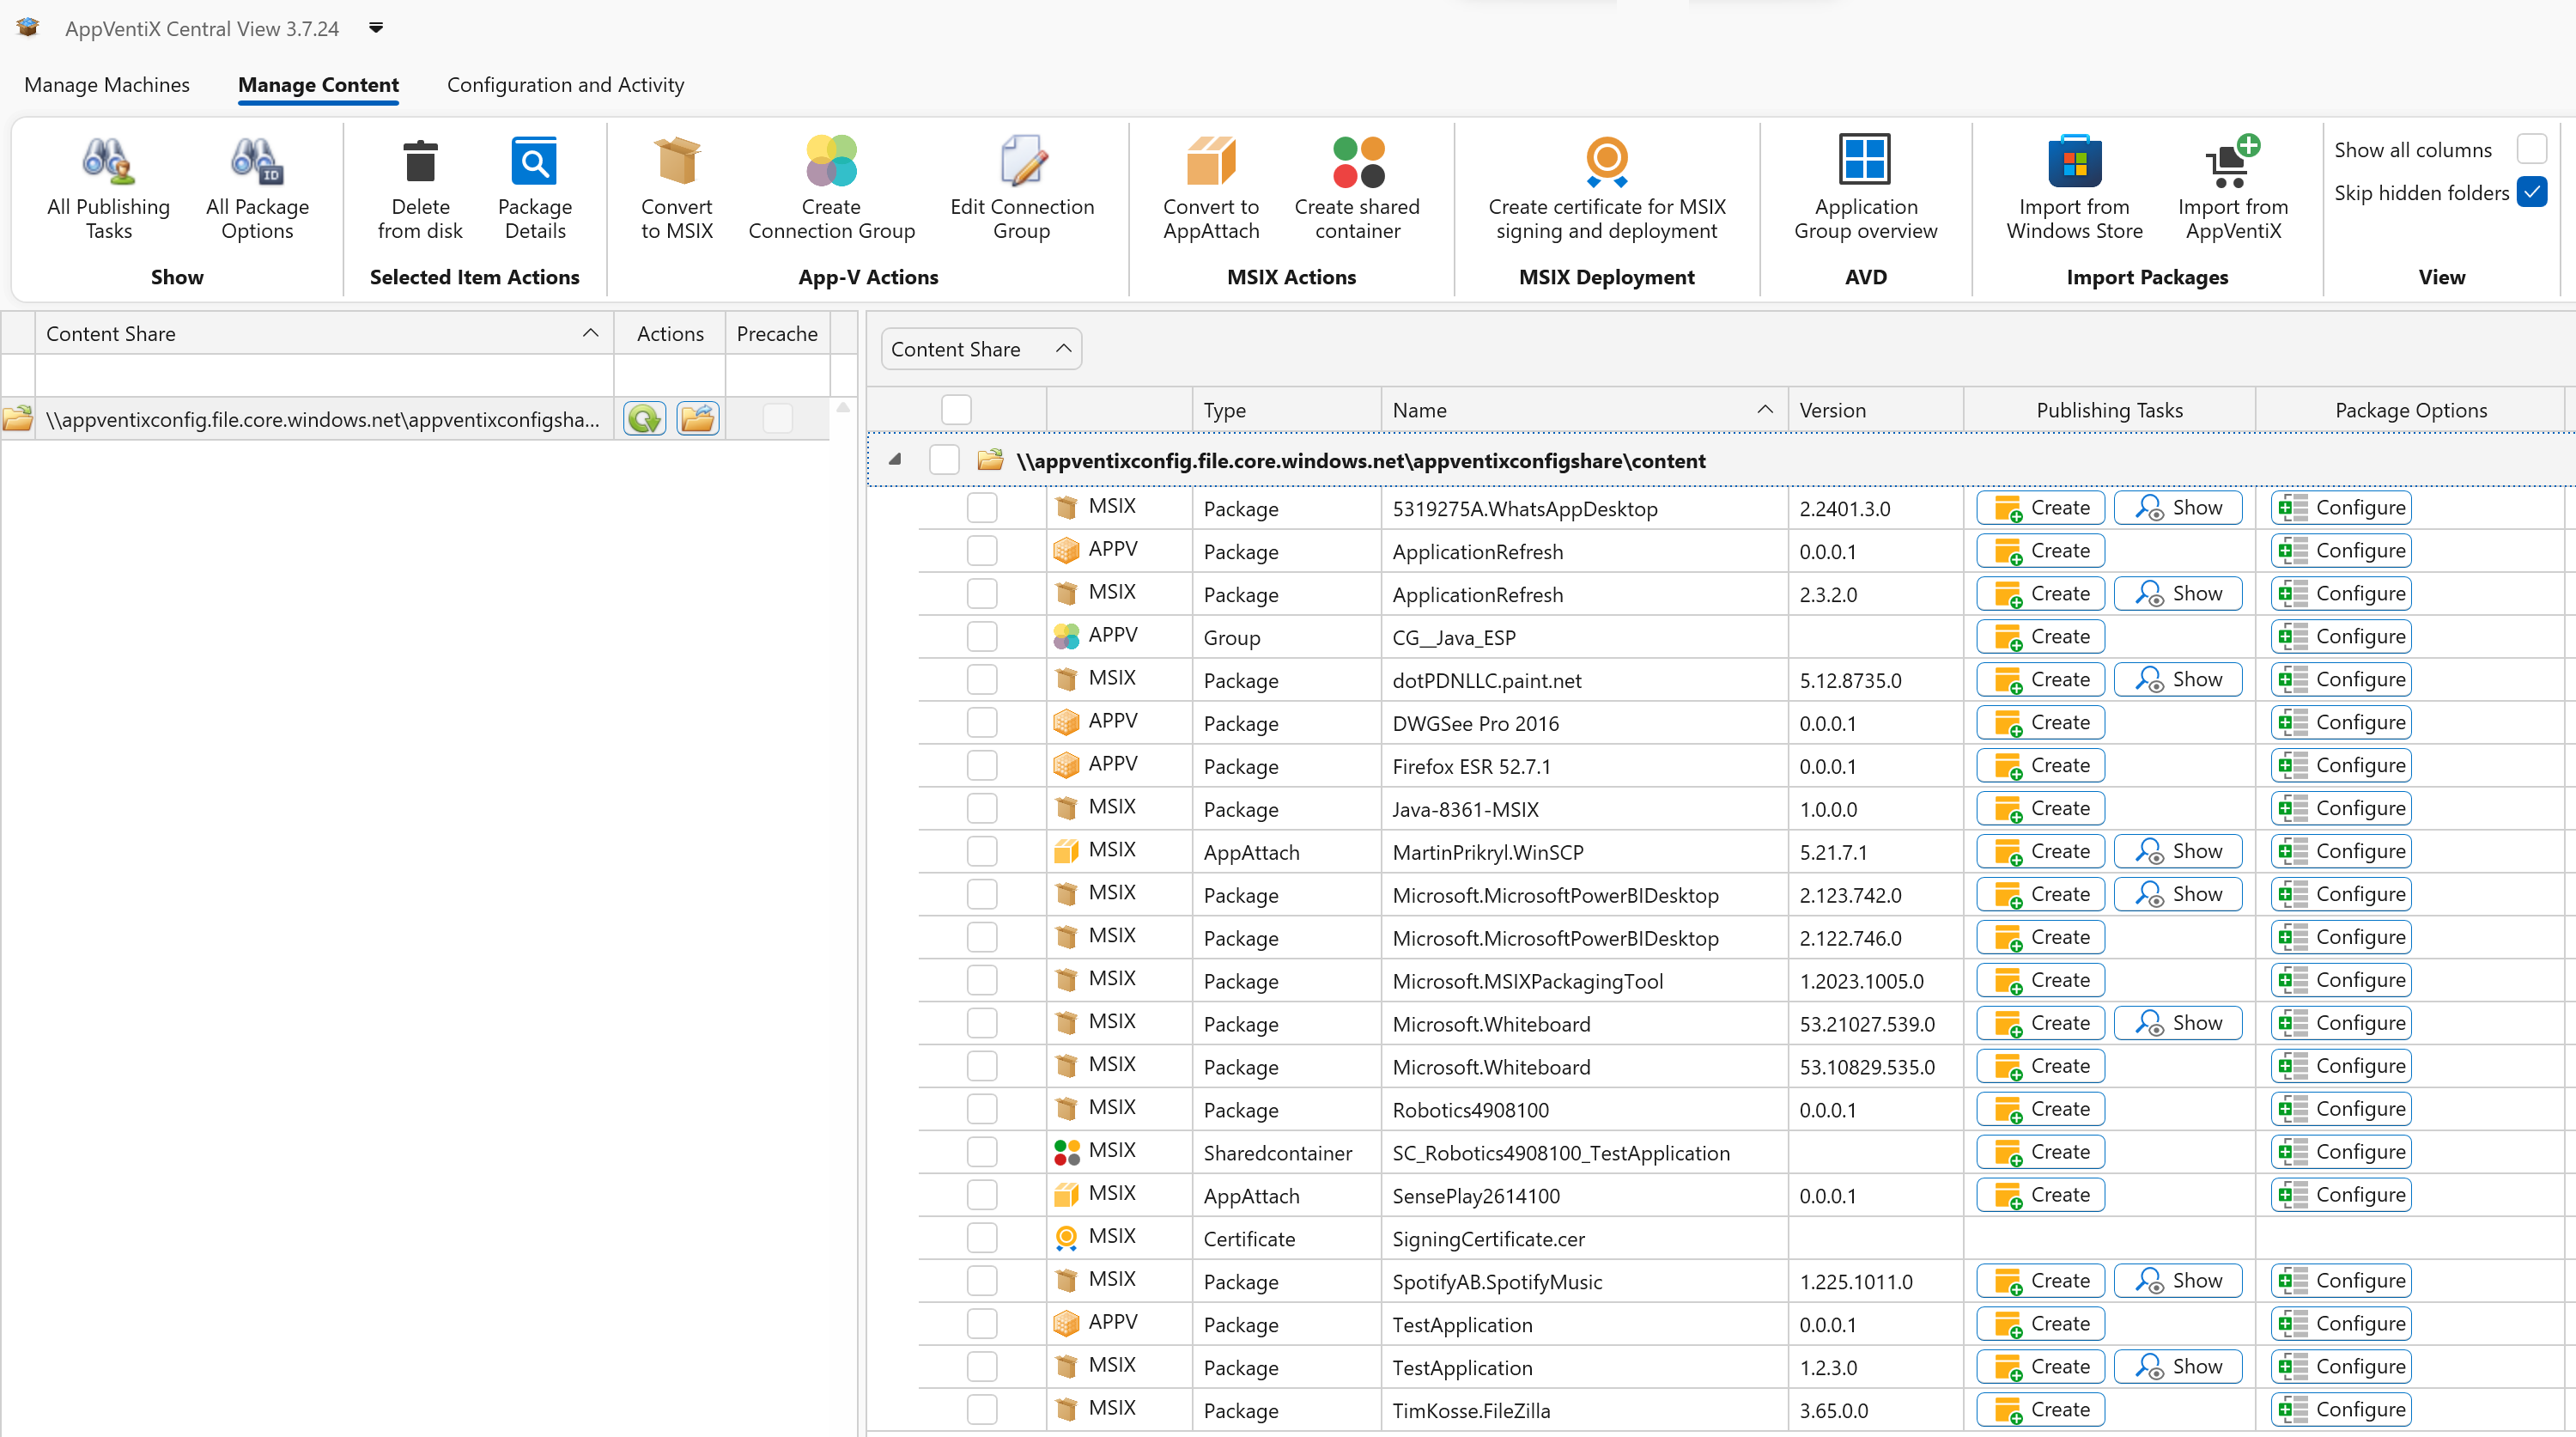2576x1437 pixels.
Task: Click Show for MartinPrikryl.WinSCP
Action: [2178, 851]
